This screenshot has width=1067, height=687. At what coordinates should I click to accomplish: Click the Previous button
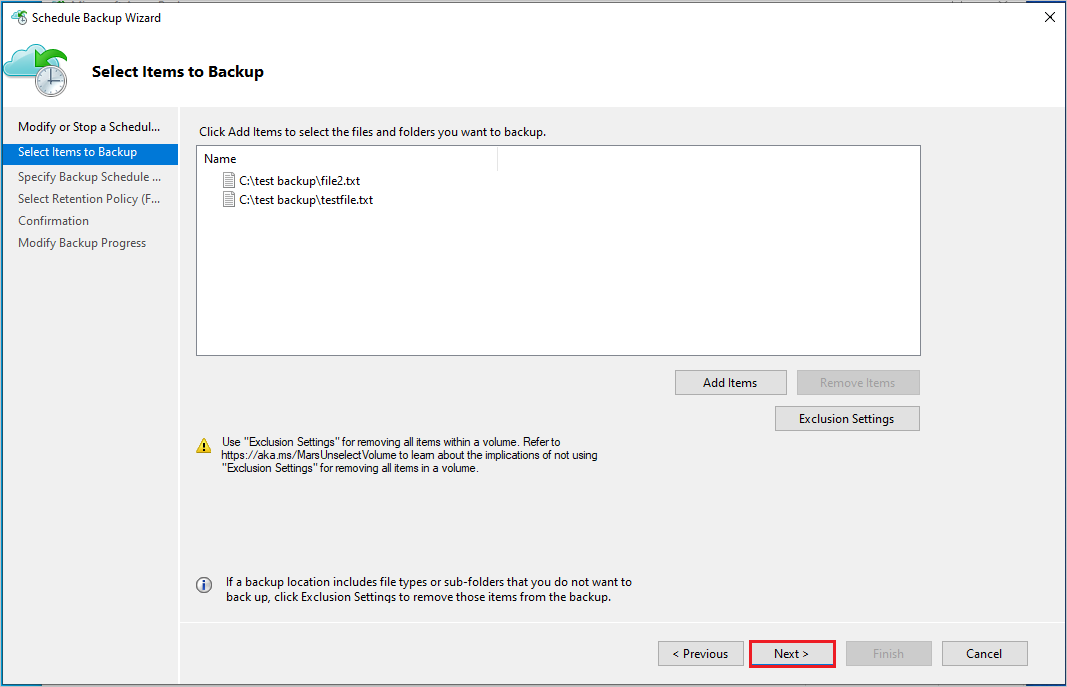pos(700,653)
